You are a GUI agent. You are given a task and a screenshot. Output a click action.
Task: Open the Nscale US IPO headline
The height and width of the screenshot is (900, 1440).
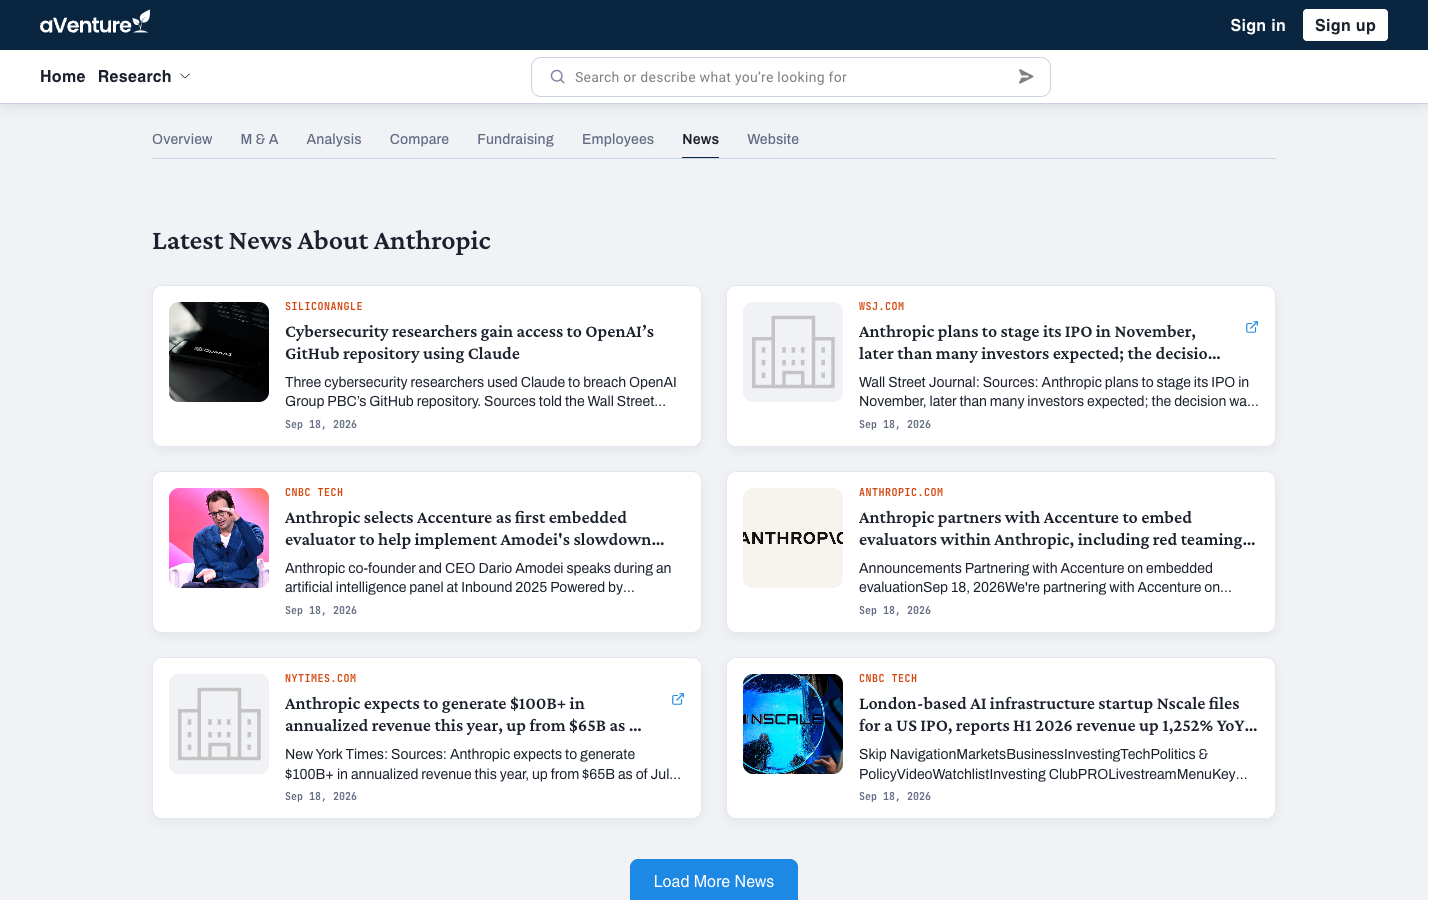click(x=1058, y=714)
